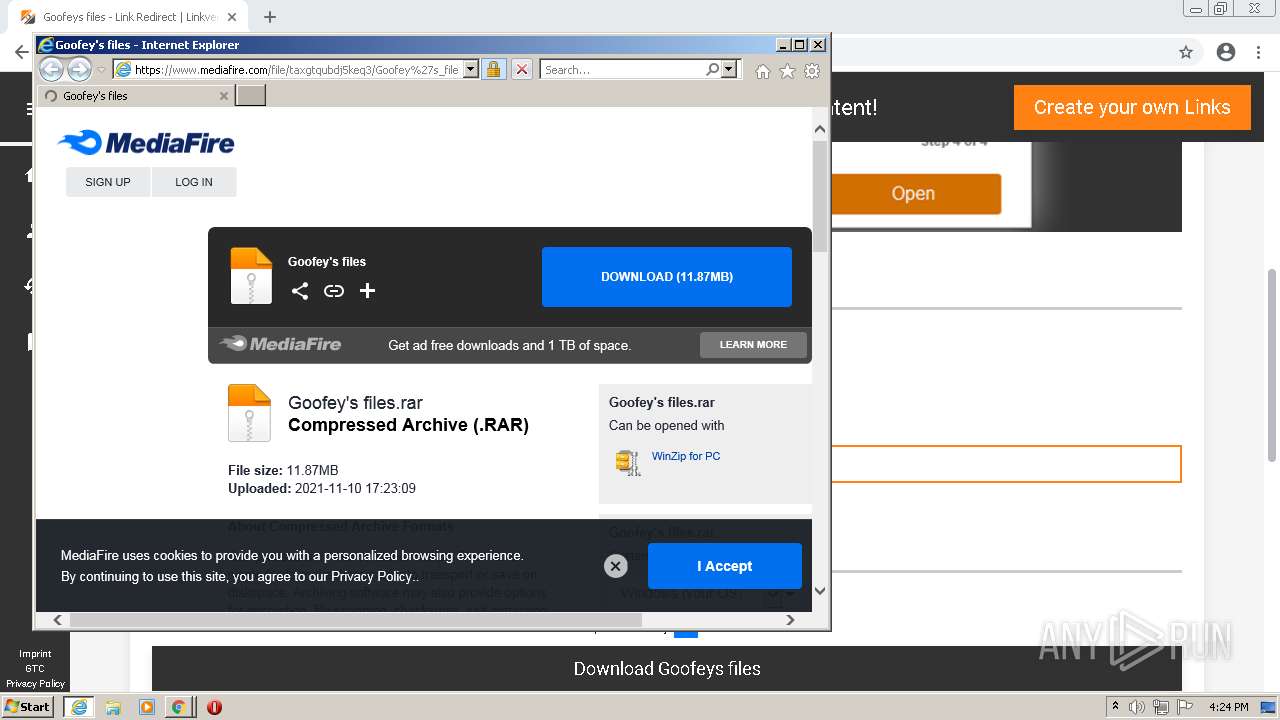Open the Windows Start menu
The width and height of the screenshot is (1280, 720).
coord(28,706)
